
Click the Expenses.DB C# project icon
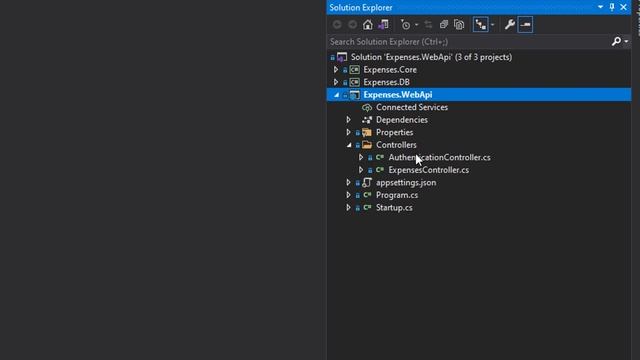[x=355, y=82]
